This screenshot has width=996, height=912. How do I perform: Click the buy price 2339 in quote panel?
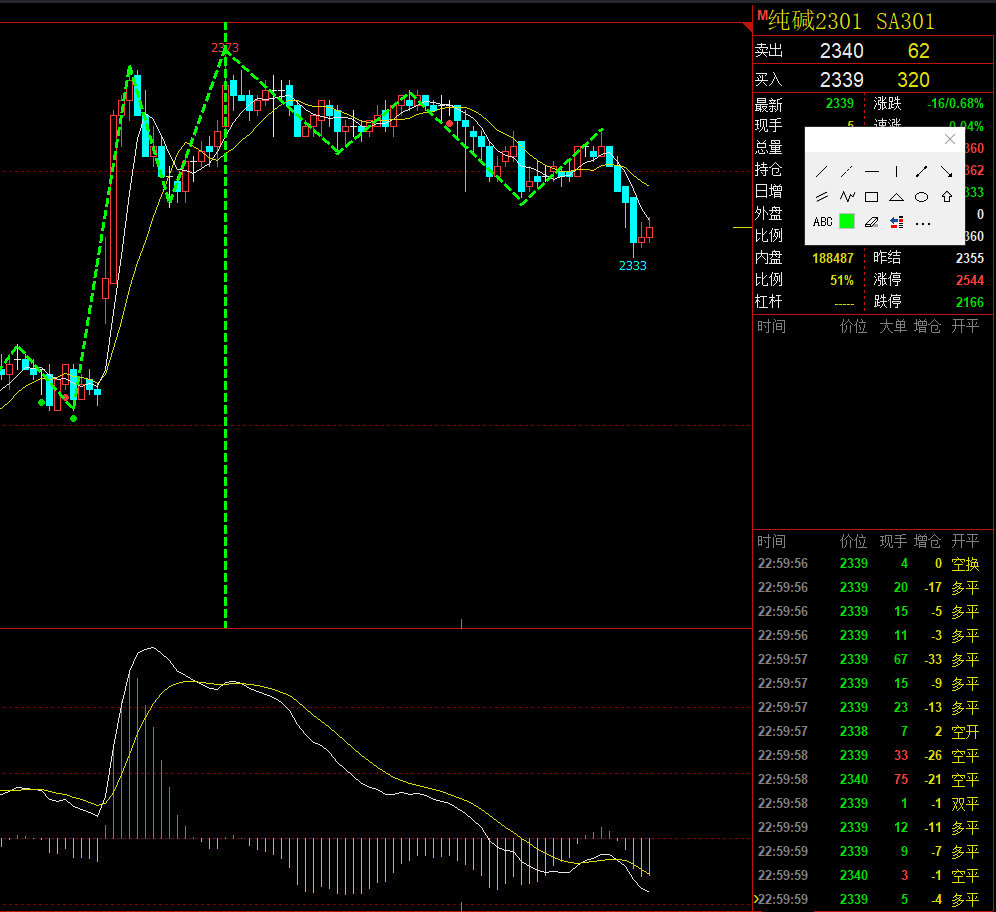pos(842,80)
